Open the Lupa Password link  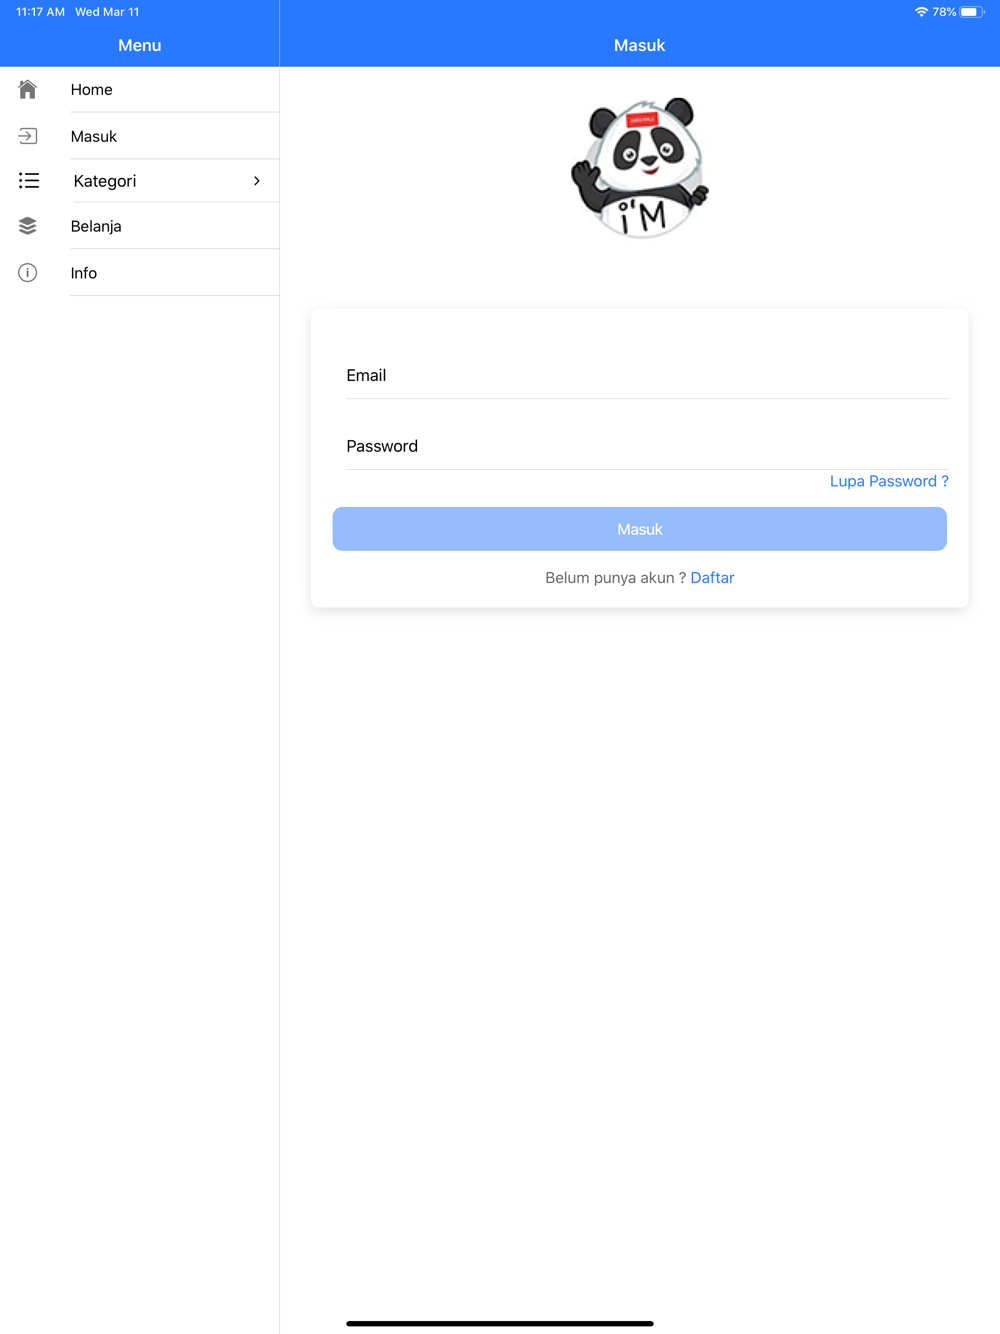[889, 481]
